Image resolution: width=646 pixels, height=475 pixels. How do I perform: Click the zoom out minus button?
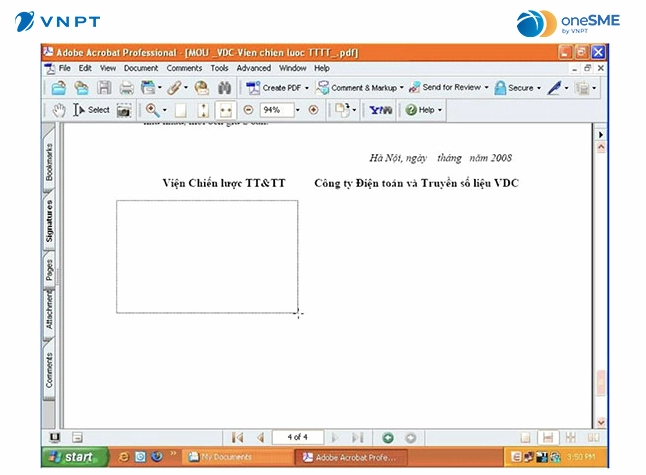(248, 110)
